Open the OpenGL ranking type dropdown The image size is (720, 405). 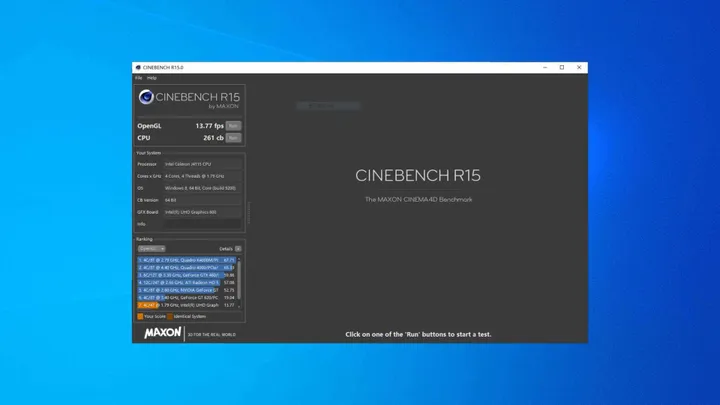[152, 248]
